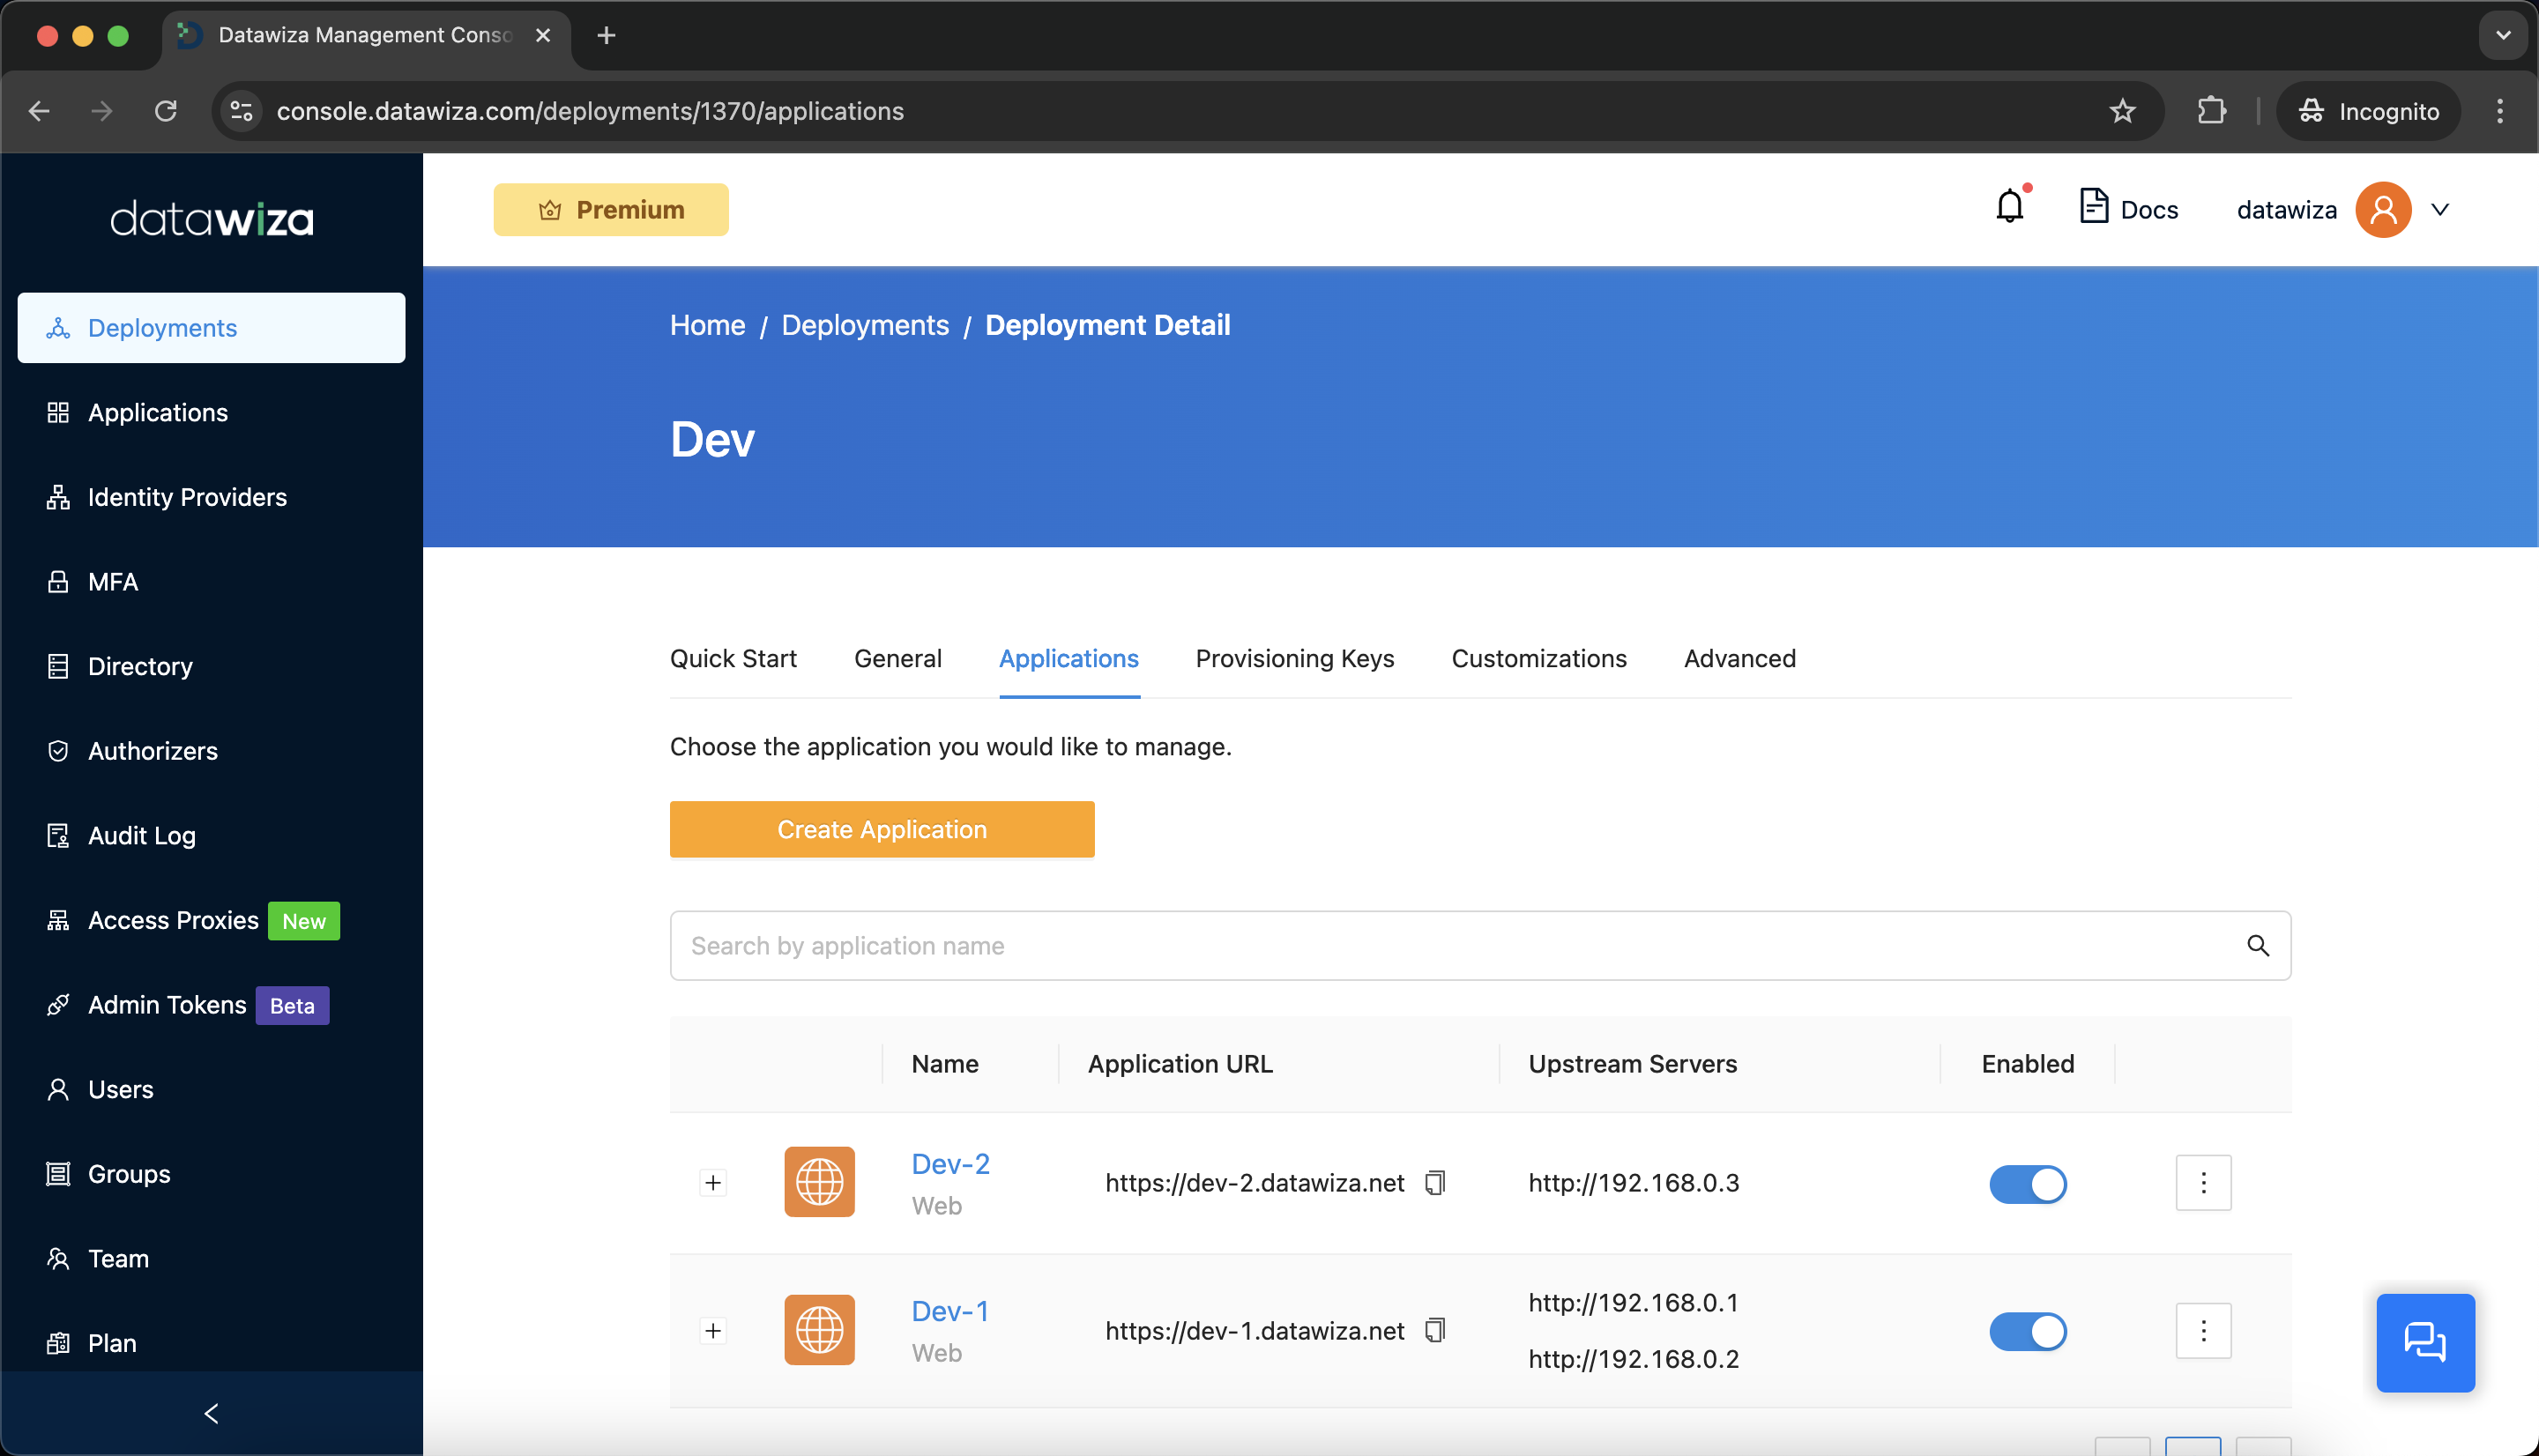View site information in address bar
This screenshot has width=2539, height=1456.
[241, 111]
